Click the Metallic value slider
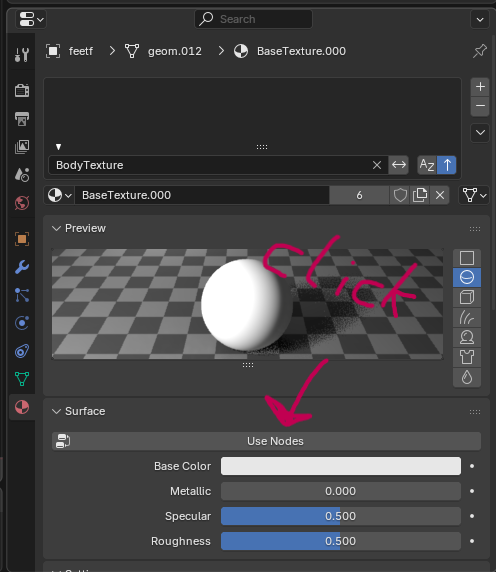Screen dimensions: 496x572 tap(341, 491)
